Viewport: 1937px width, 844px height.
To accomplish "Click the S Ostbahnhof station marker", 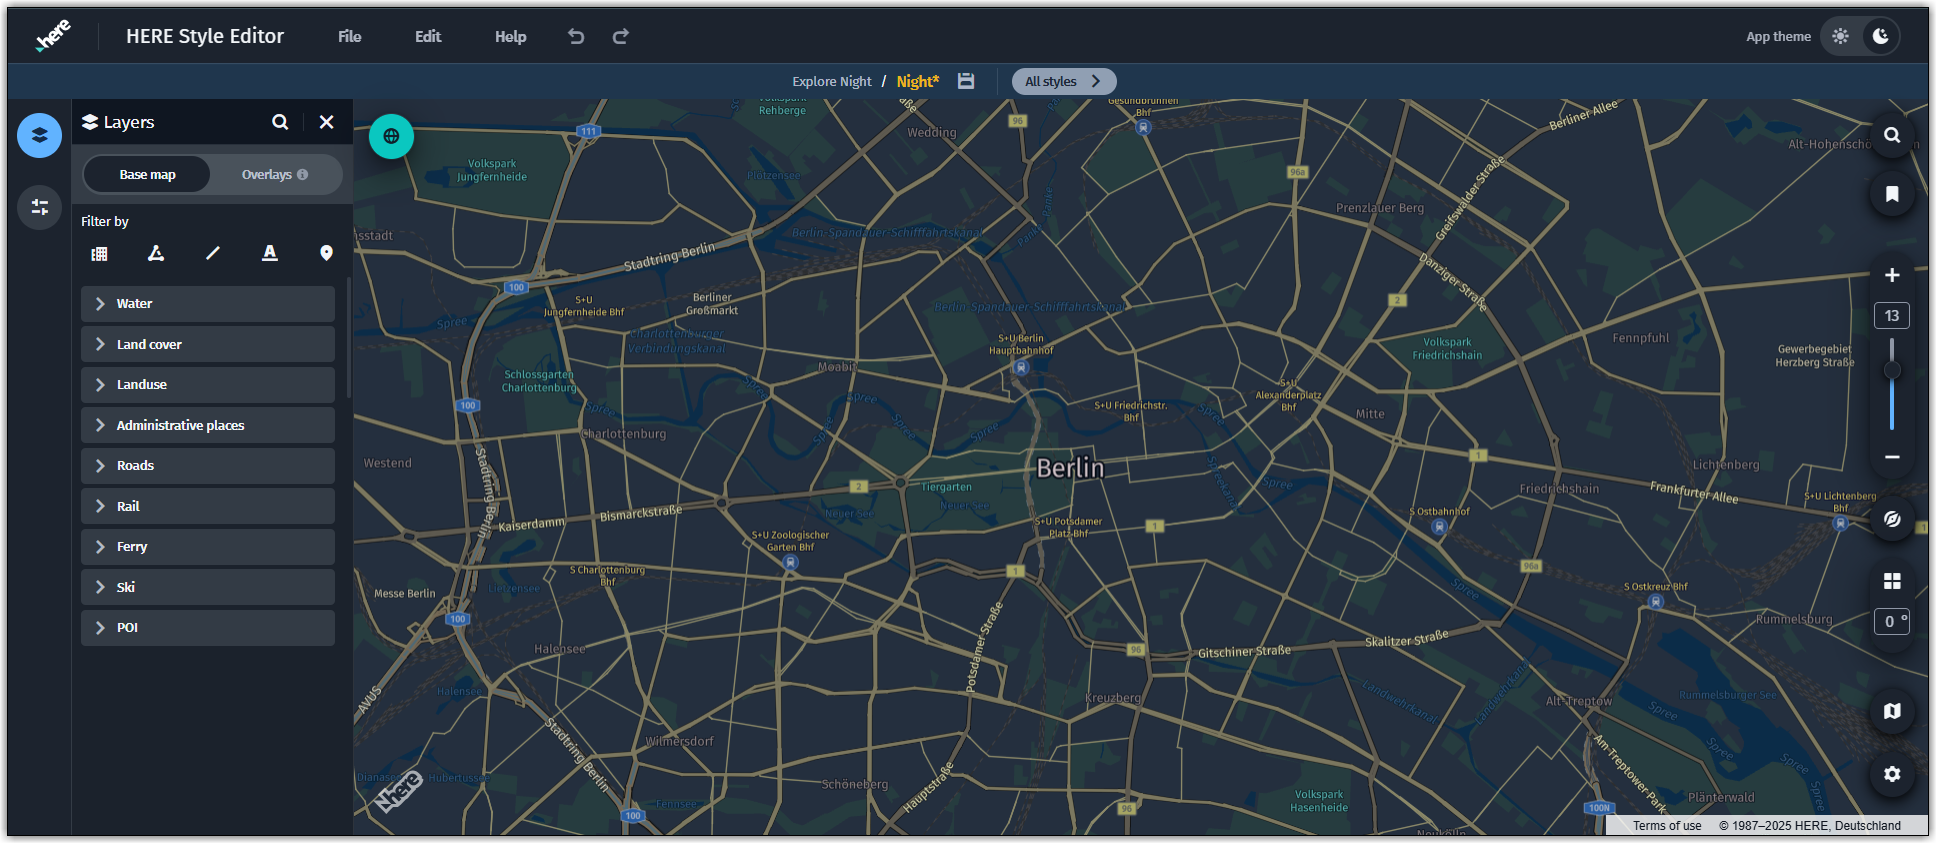I will pos(1439,526).
